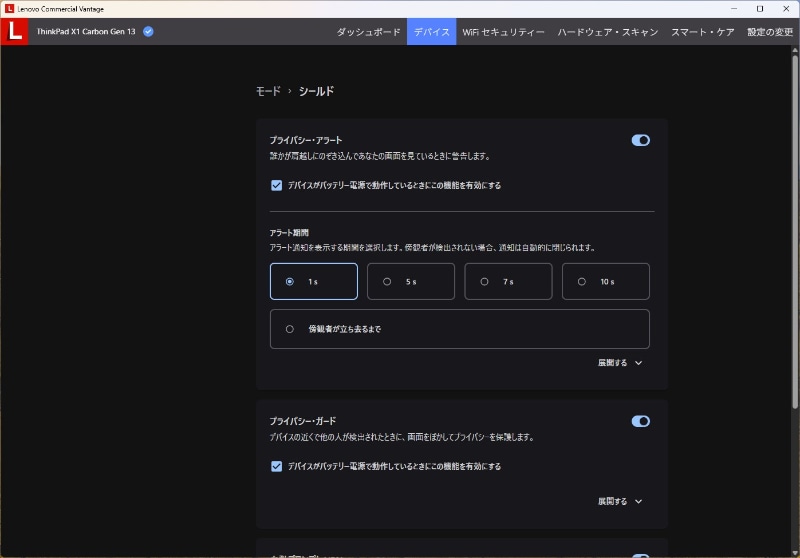Close the Lenovo Commercial Vantage window
Image resolution: width=800 pixels, height=558 pixels.
pos(786,9)
